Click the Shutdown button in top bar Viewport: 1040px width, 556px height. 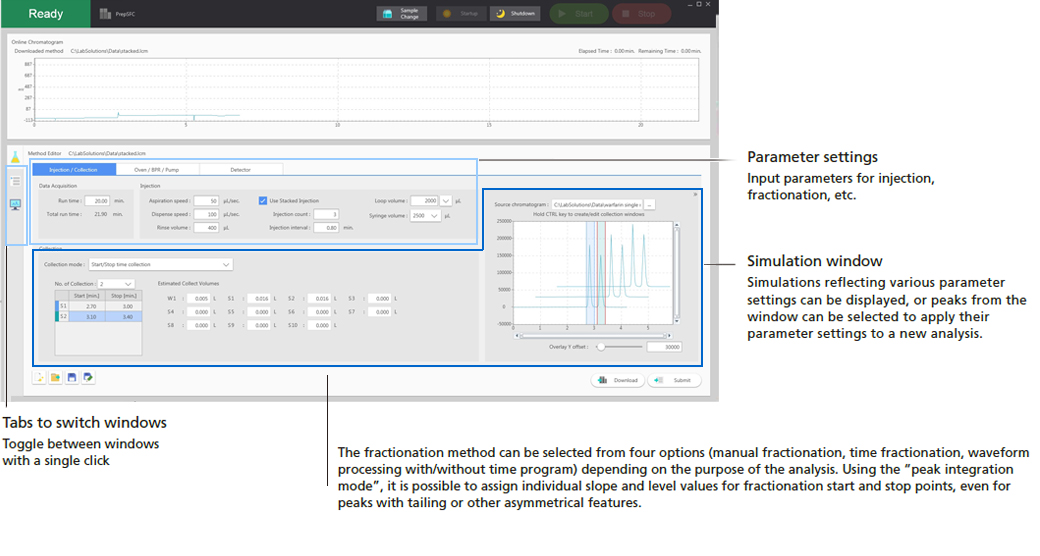516,14
